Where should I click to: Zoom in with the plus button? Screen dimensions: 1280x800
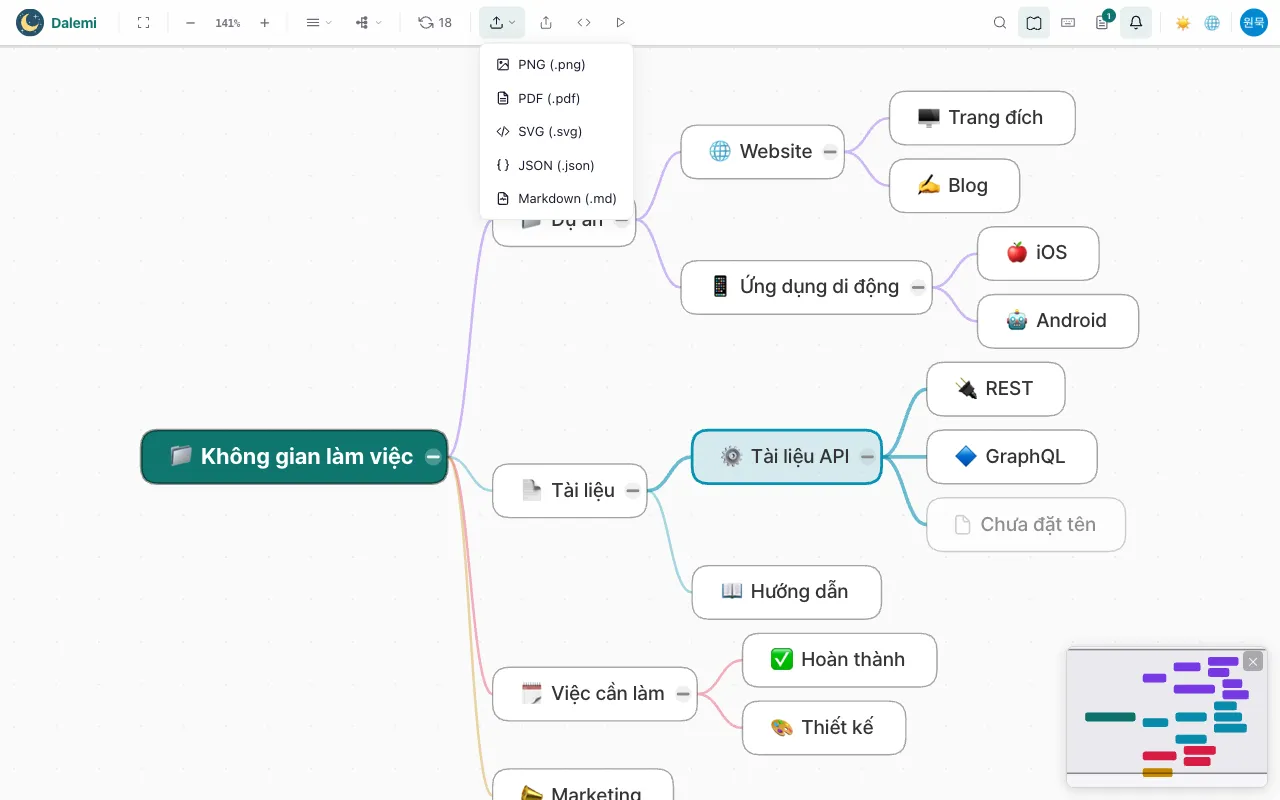tap(264, 22)
